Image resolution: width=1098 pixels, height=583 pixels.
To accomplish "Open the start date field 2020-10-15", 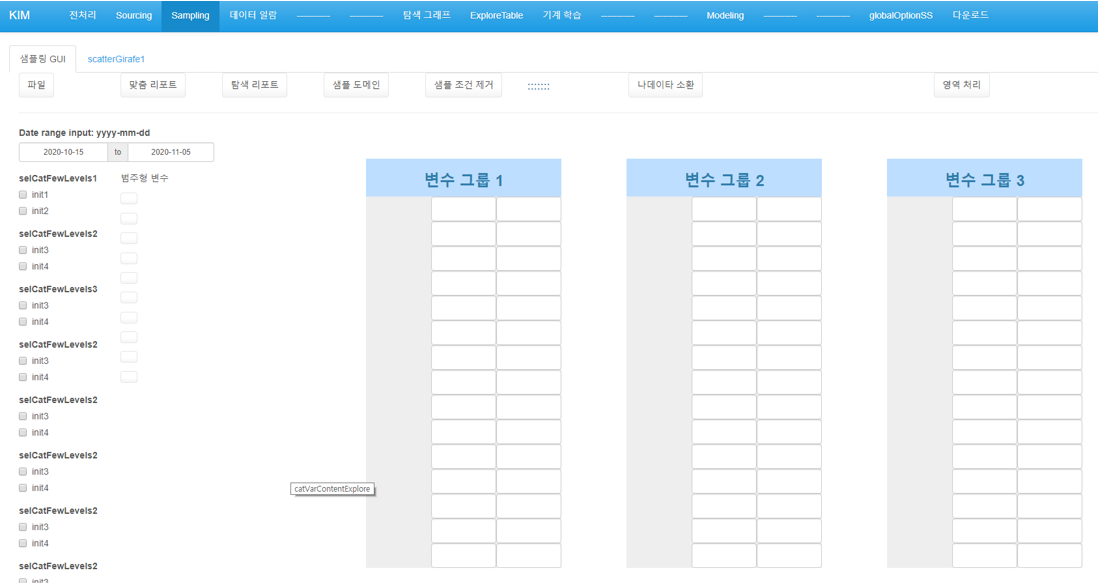I will (63, 152).
